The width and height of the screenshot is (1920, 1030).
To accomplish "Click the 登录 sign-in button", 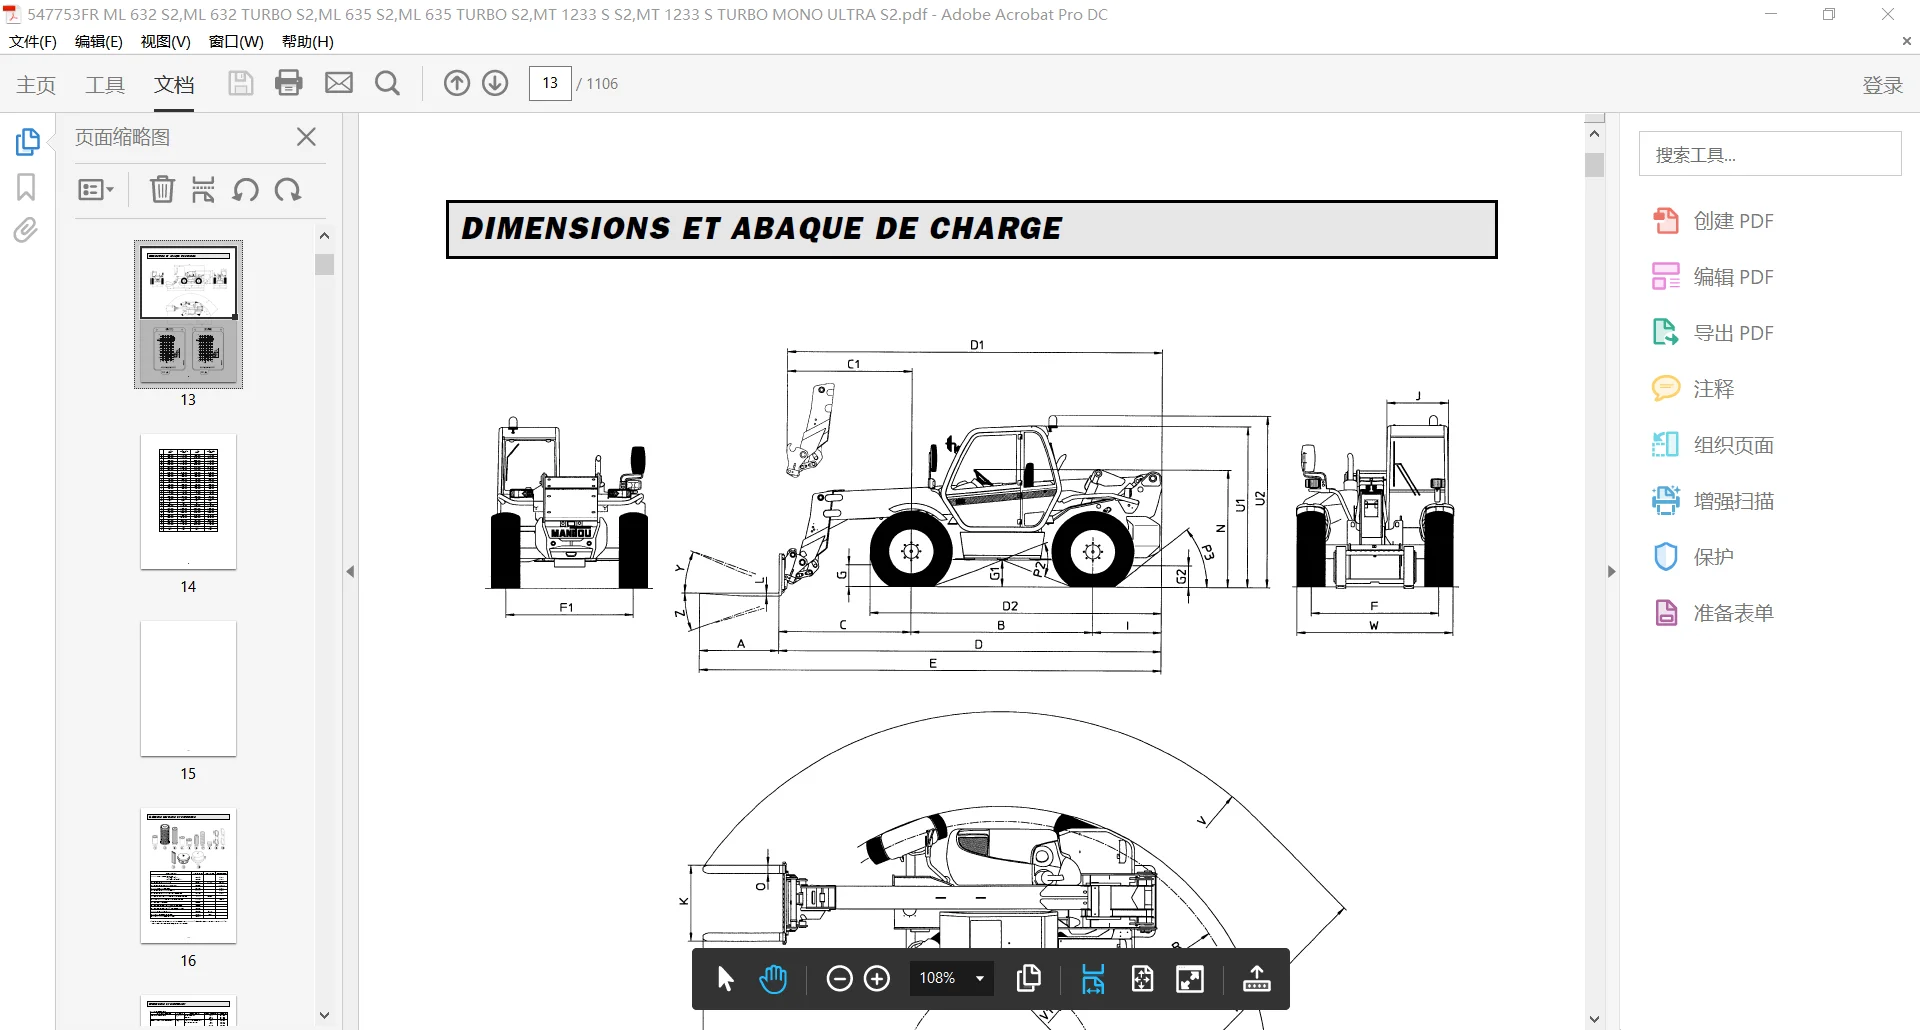I will tap(1882, 85).
